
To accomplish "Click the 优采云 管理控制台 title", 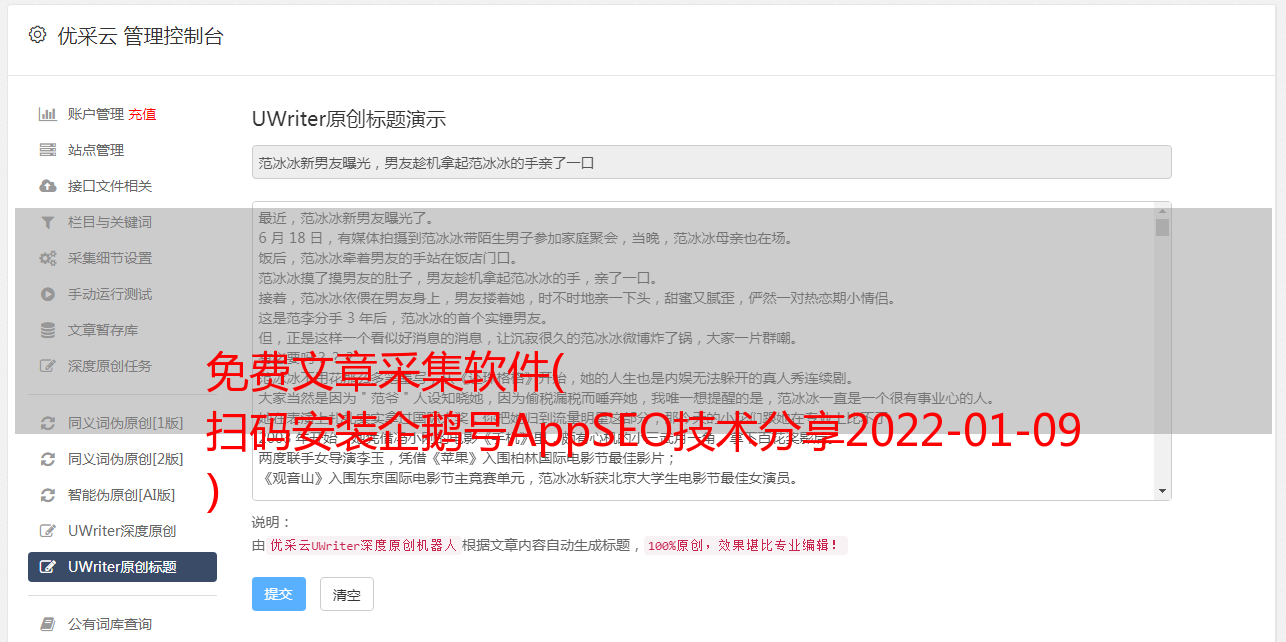I will 140,37.
